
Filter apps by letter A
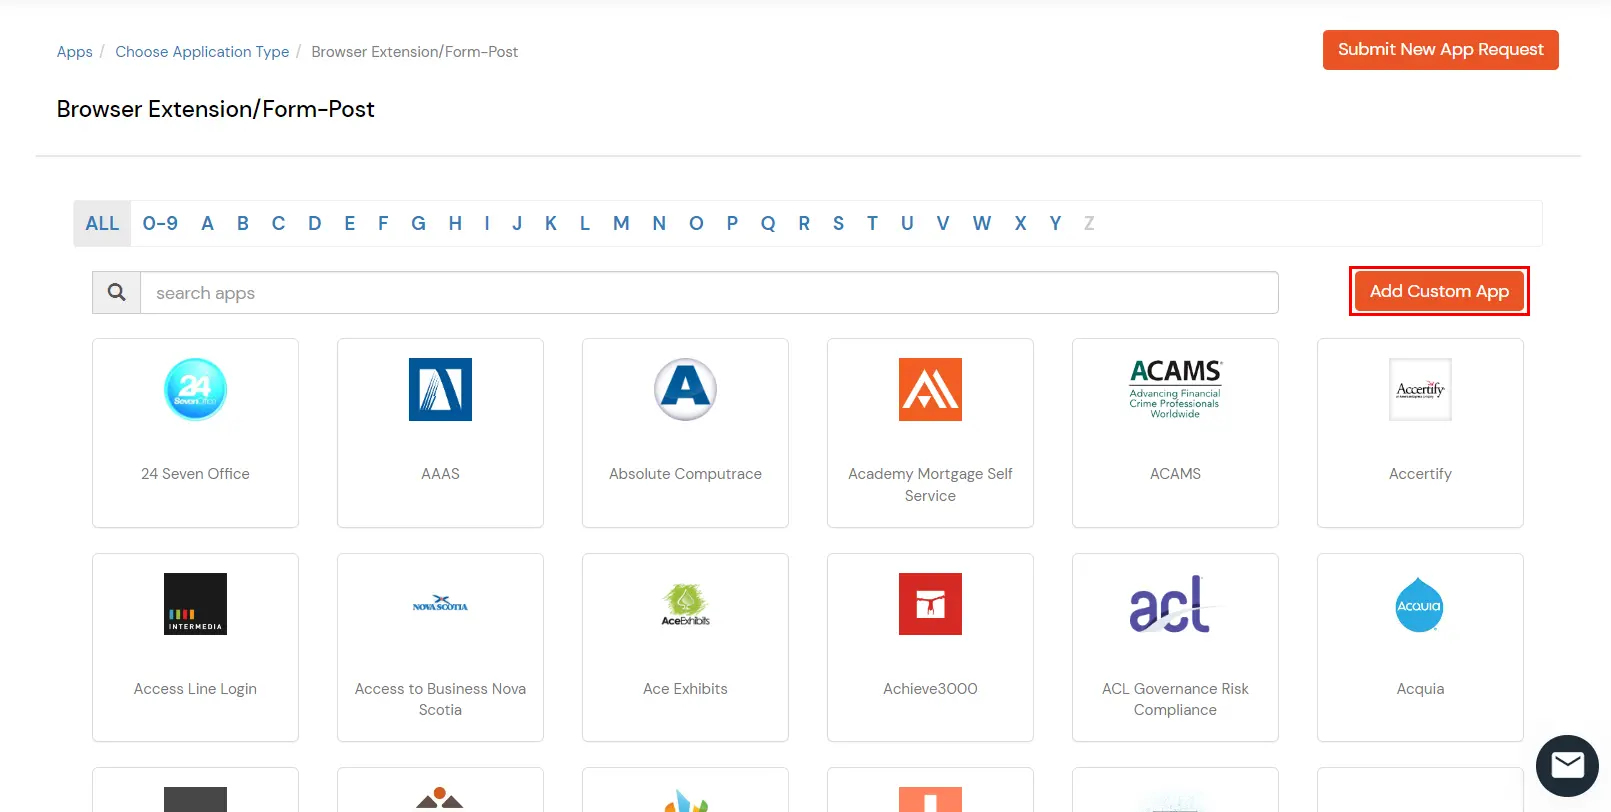(x=207, y=223)
